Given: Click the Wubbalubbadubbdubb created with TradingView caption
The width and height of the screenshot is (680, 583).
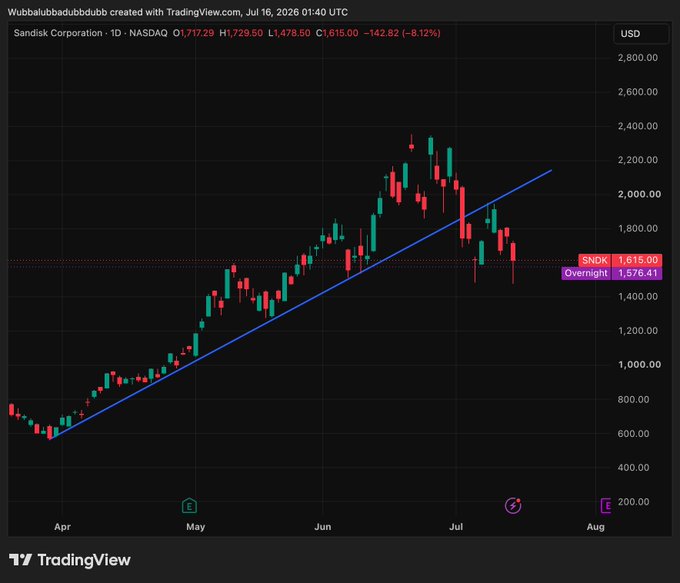Looking at the screenshot, I should click(178, 12).
